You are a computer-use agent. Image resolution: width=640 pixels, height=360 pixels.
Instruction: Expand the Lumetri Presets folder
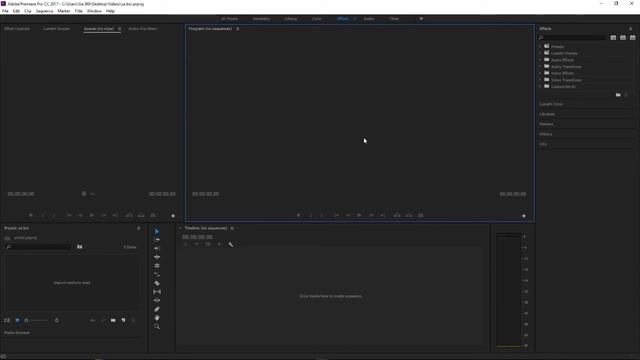pyautogui.click(x=540, y=53)
